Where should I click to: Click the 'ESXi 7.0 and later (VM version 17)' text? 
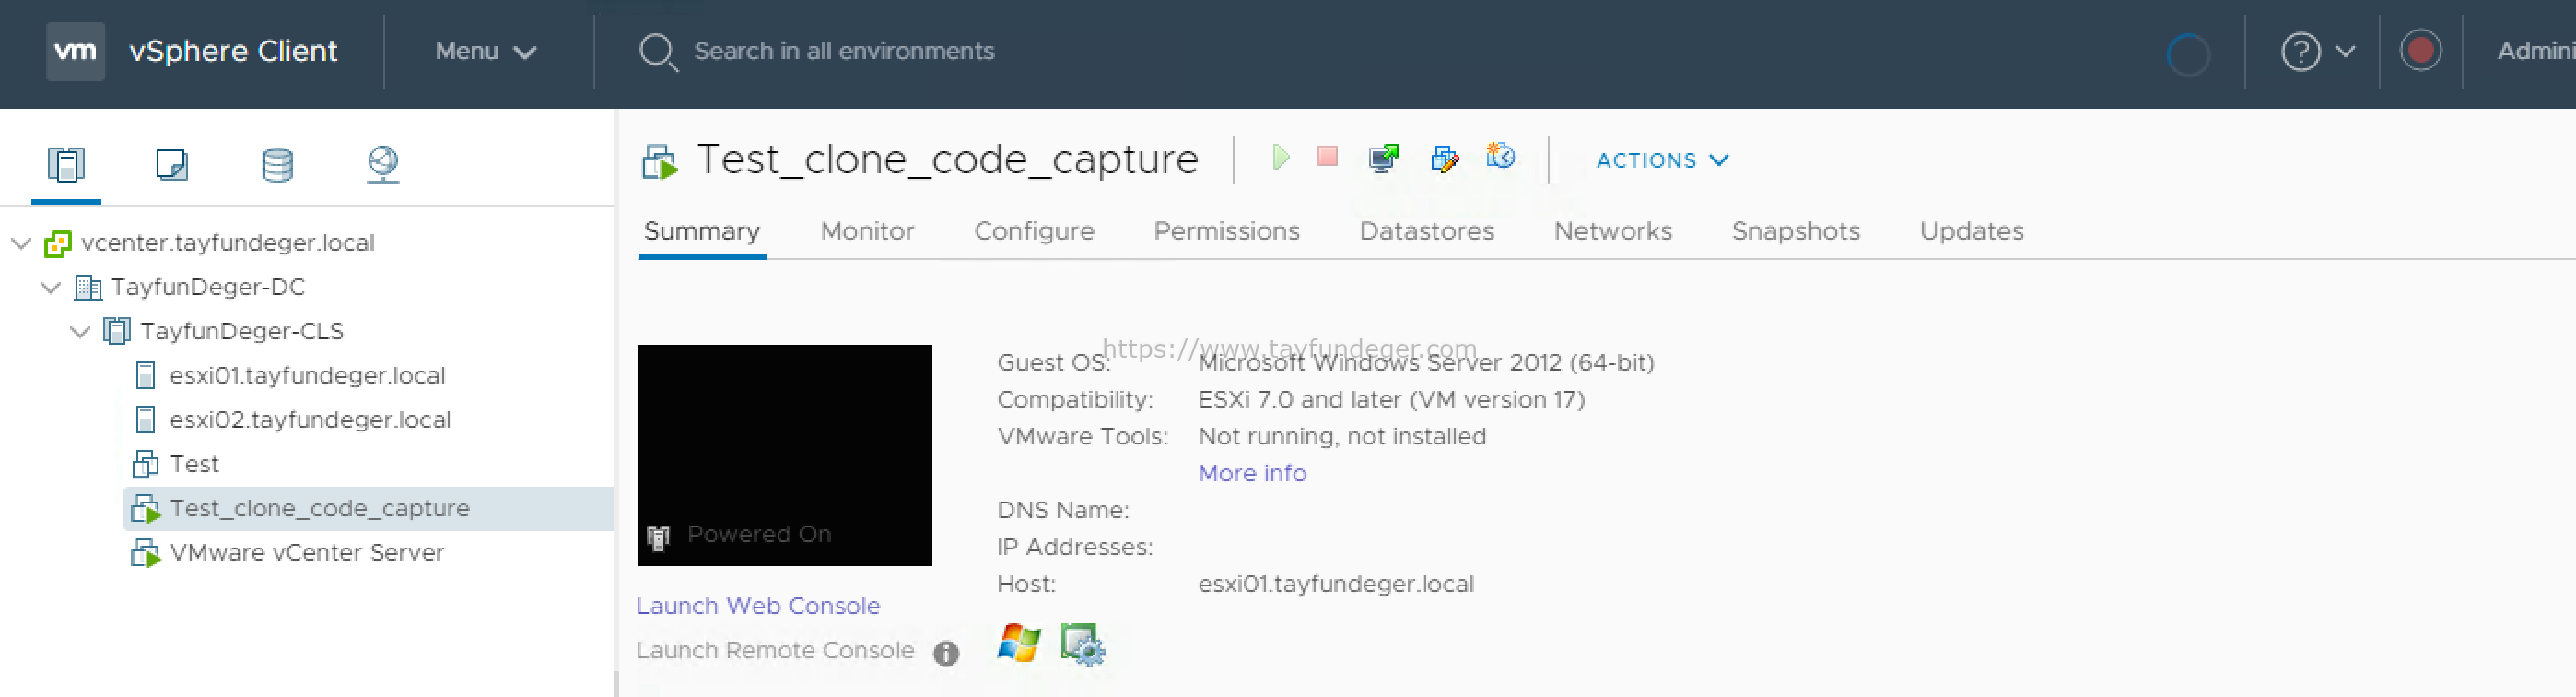click(x=1391, y=400)
